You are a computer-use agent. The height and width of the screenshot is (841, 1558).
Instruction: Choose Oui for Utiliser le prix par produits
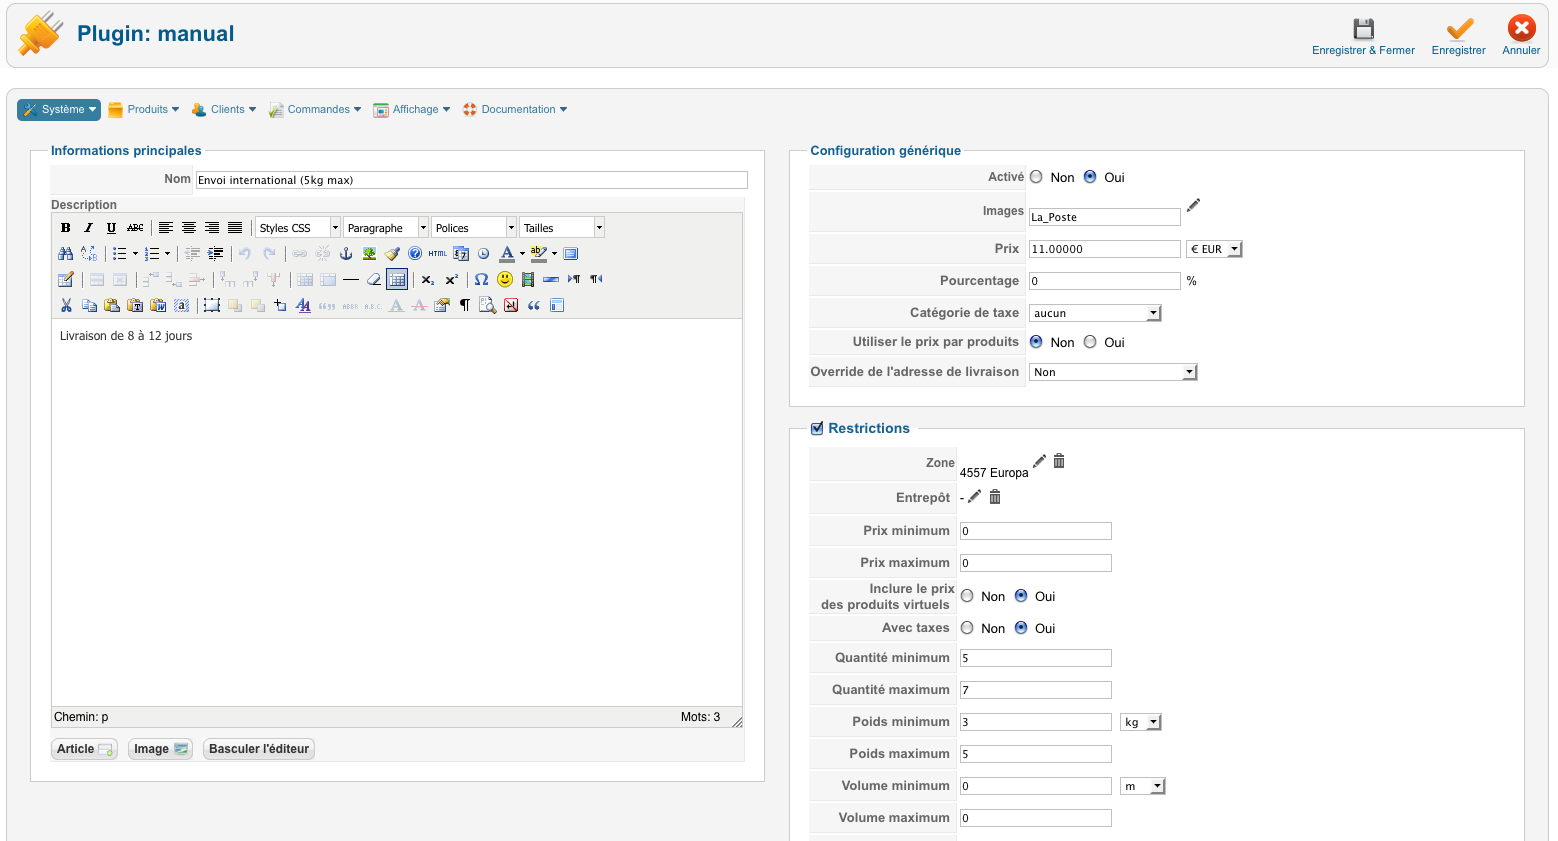click(1090, 342)
